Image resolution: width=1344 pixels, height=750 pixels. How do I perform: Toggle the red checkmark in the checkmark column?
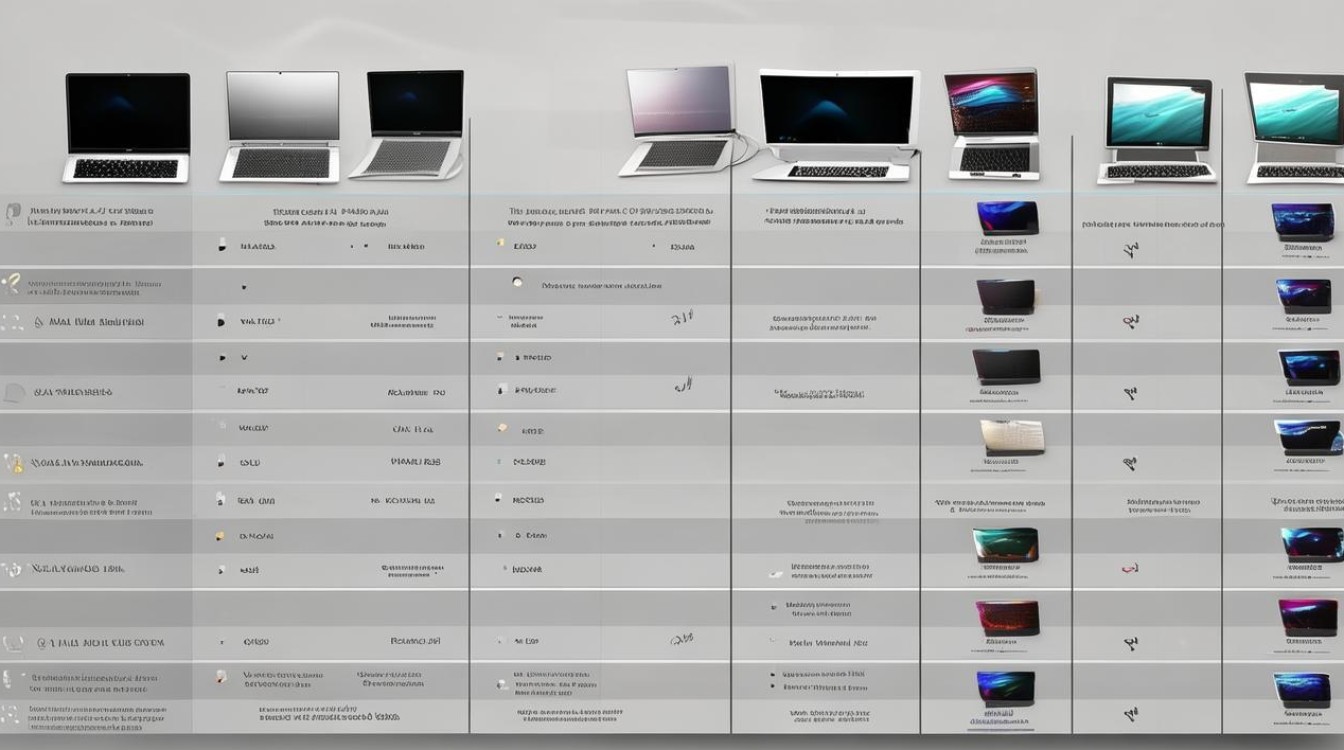pyautogui.click(x=1129, y=569)
